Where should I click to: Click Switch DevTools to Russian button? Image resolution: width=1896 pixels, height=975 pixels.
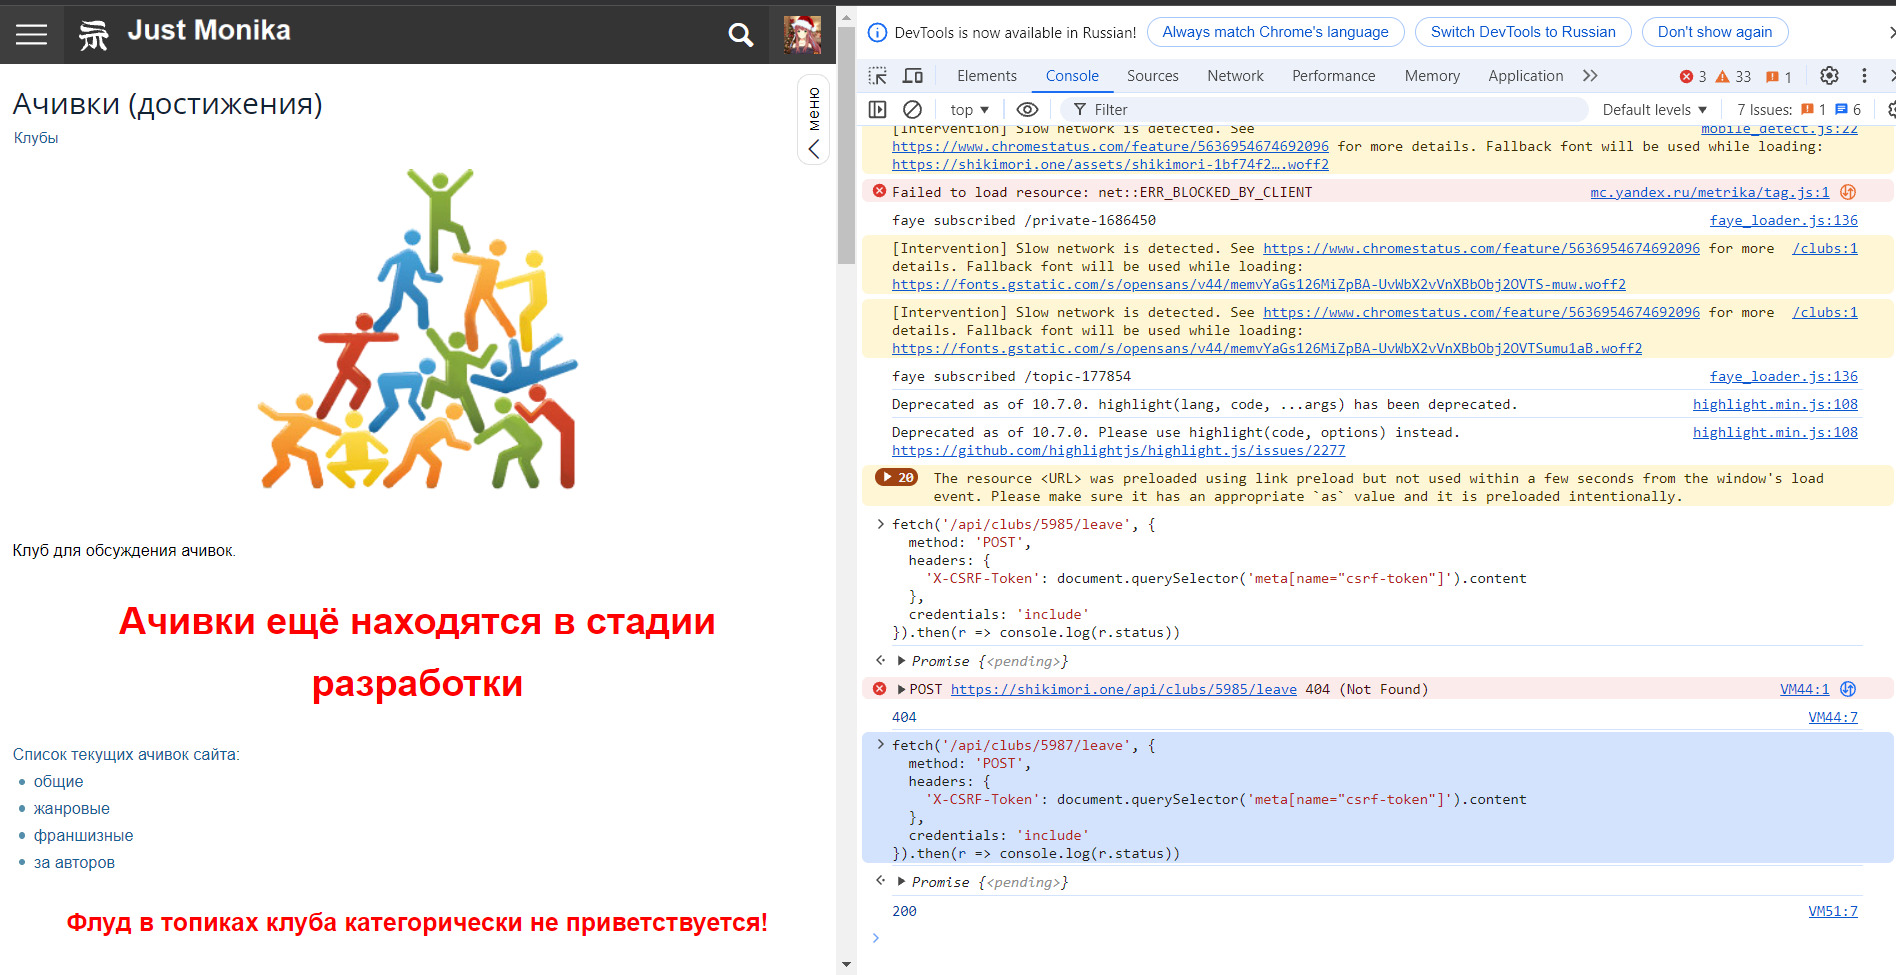pyautogui.click(x=1522, y=32)
